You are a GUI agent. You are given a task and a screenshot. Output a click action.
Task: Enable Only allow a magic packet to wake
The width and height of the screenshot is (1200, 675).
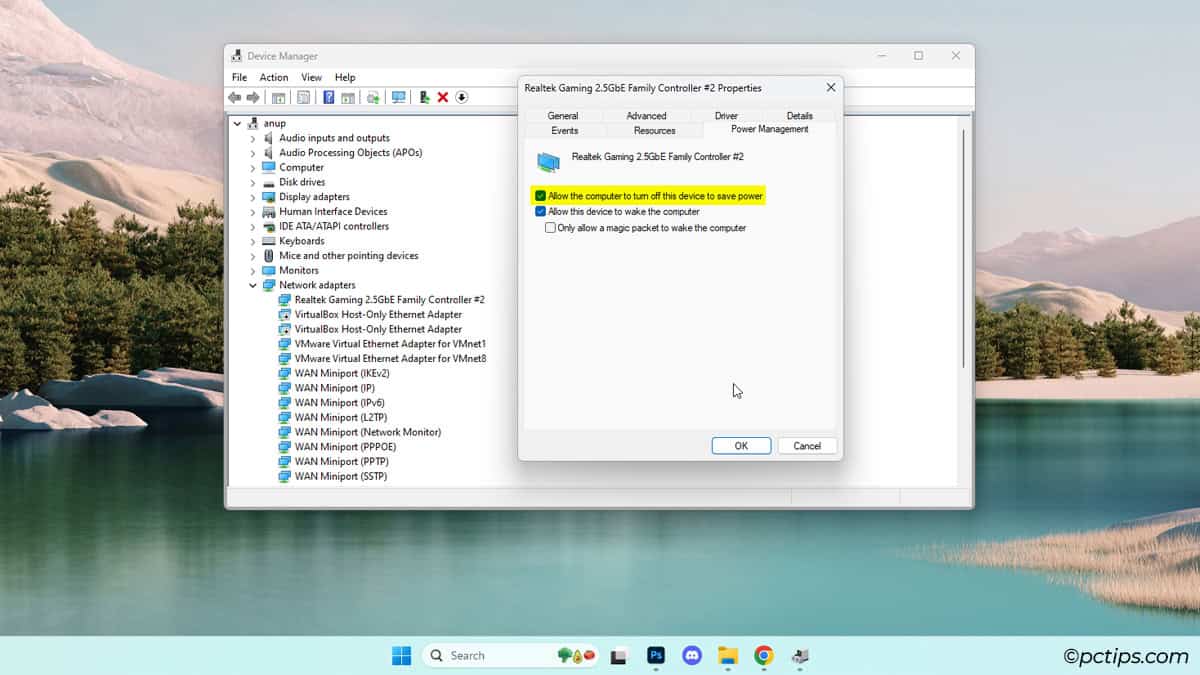point(550,228)
